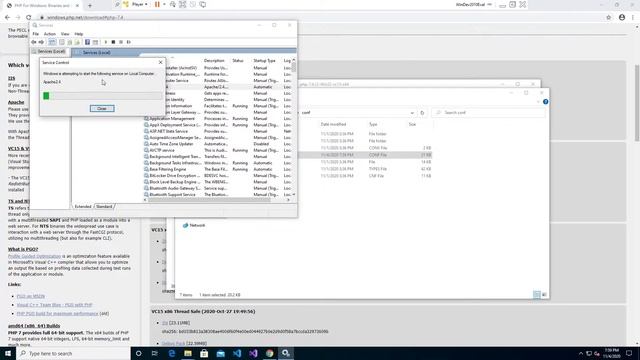Viewport: 640px width, 360px height.
Task: Click the Restart Service icon
Action: tap(129, 42)
